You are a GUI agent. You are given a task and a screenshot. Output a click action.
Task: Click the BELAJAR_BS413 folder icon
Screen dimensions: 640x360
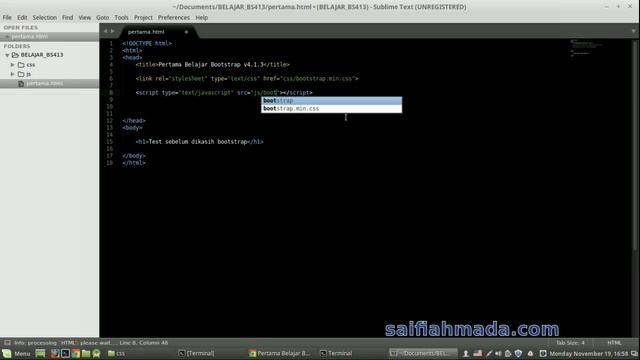point(15,55)
